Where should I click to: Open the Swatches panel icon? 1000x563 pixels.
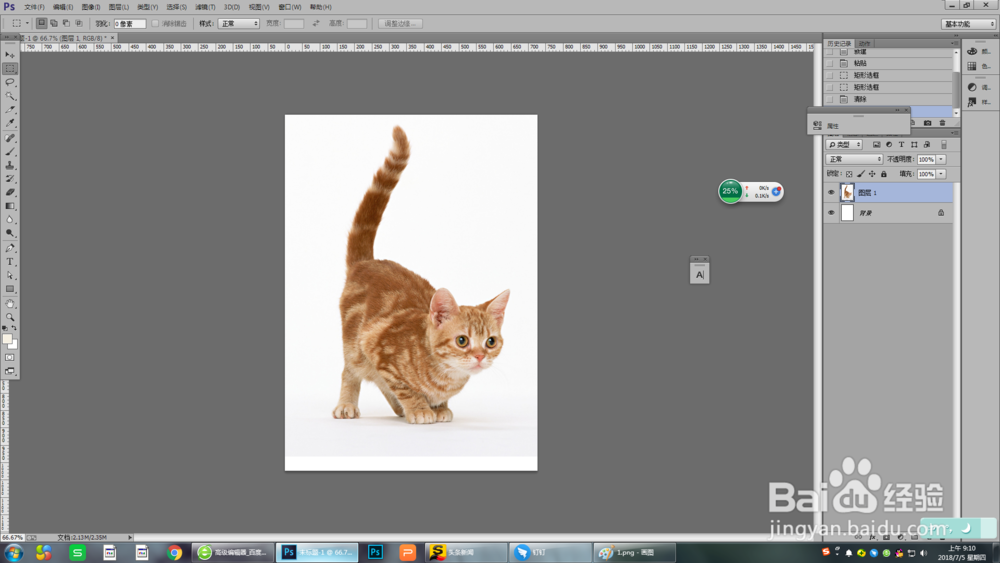click(x=972, y=66)
